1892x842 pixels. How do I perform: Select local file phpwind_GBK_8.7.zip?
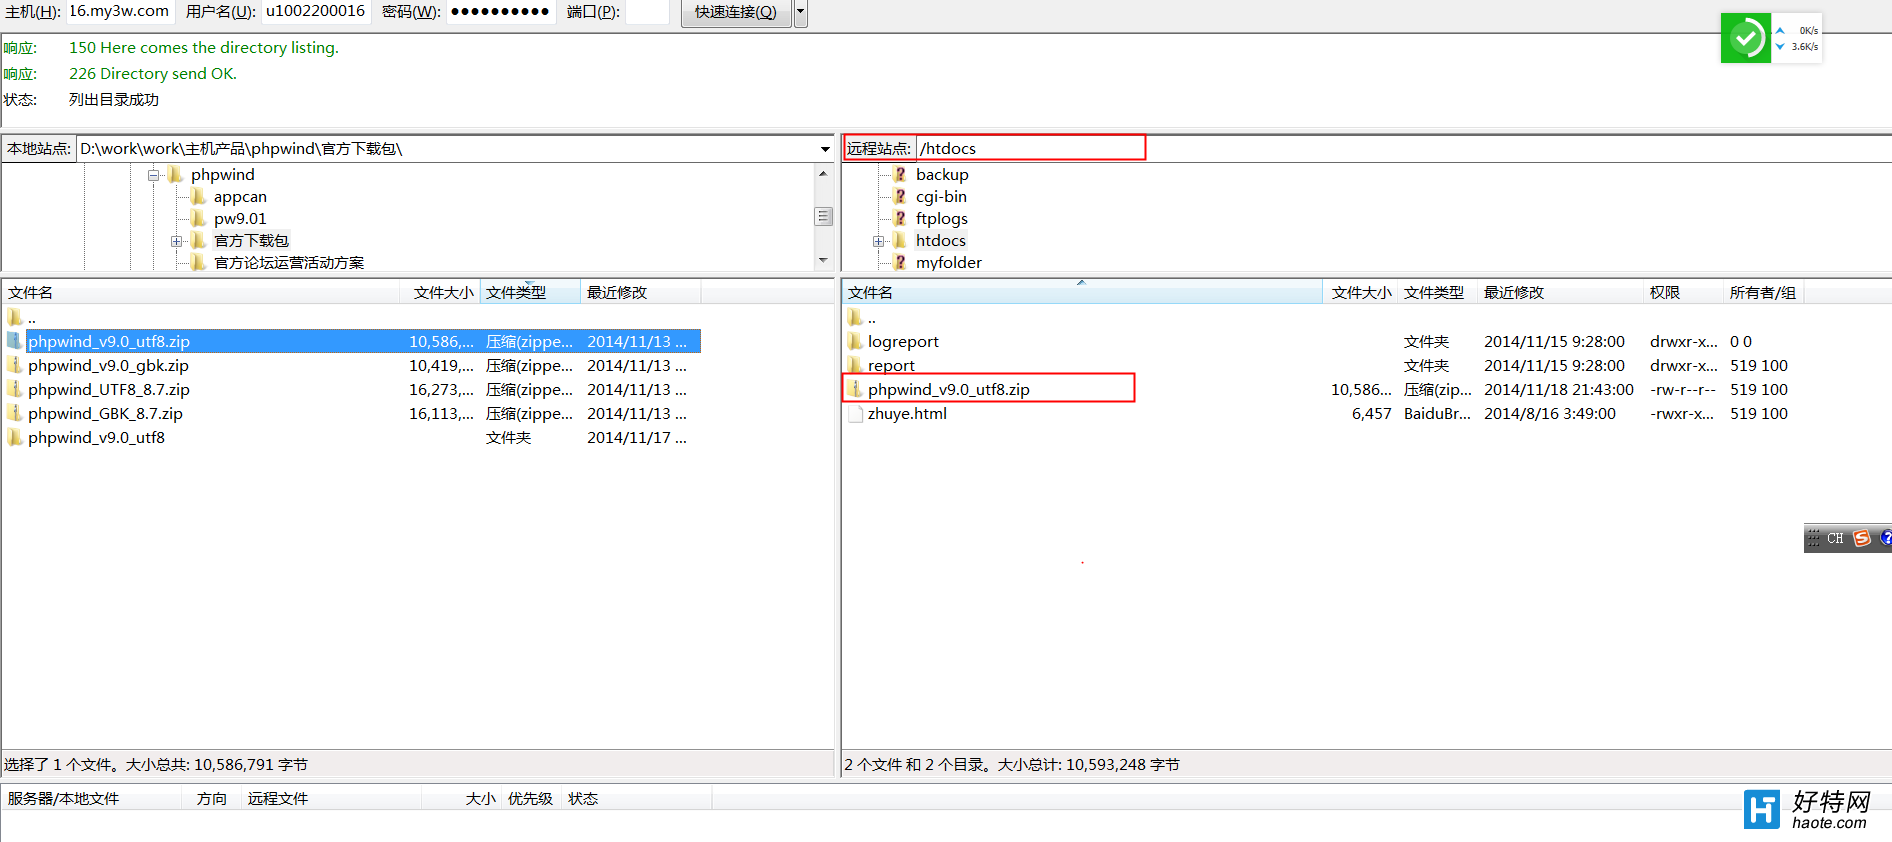click(x=105, y=414)
